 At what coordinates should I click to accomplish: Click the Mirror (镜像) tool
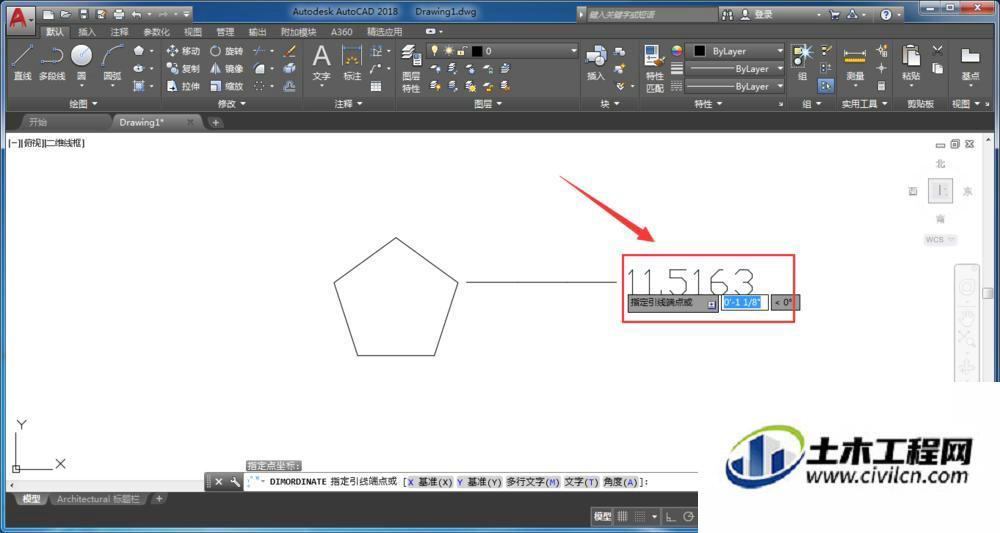tap(226, 68)
